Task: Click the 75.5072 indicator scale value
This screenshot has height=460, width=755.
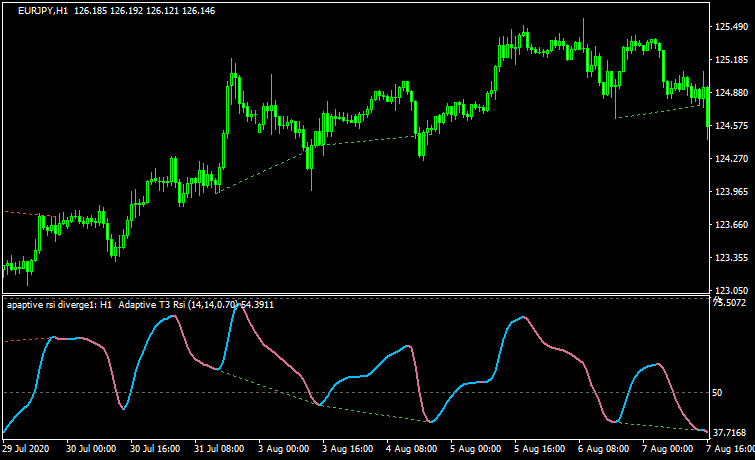Action: point(730,301)
